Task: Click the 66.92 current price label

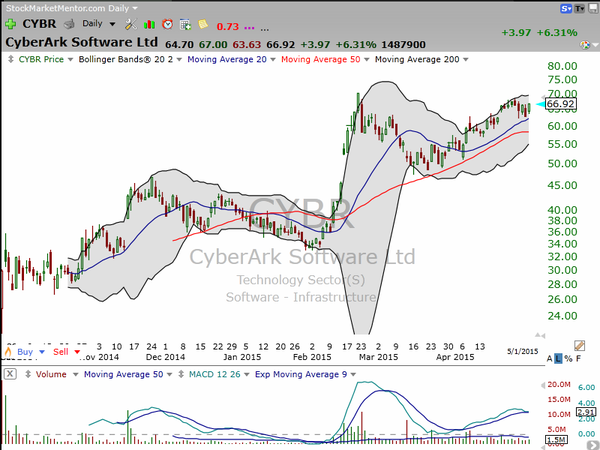Action: 560,104
